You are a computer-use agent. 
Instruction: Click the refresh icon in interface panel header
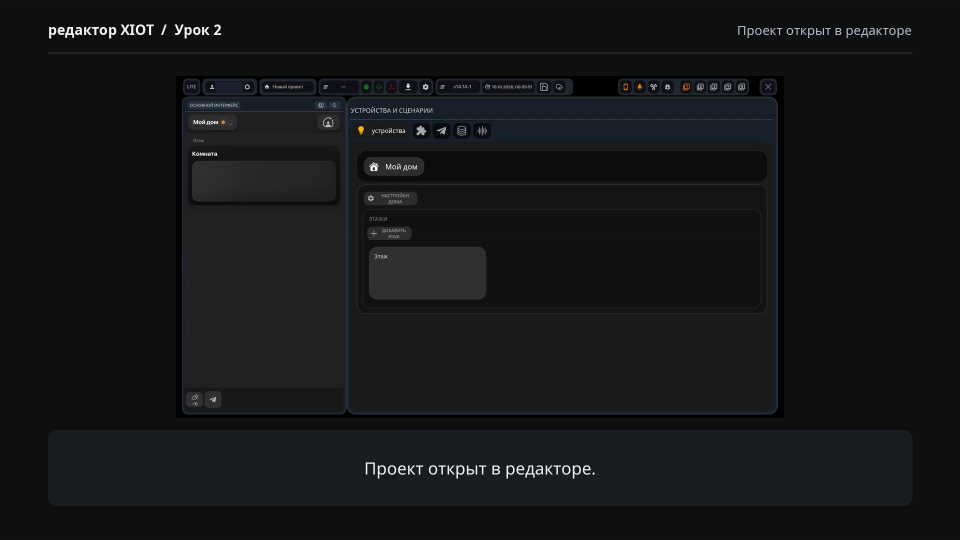click(x=334, y=105)
